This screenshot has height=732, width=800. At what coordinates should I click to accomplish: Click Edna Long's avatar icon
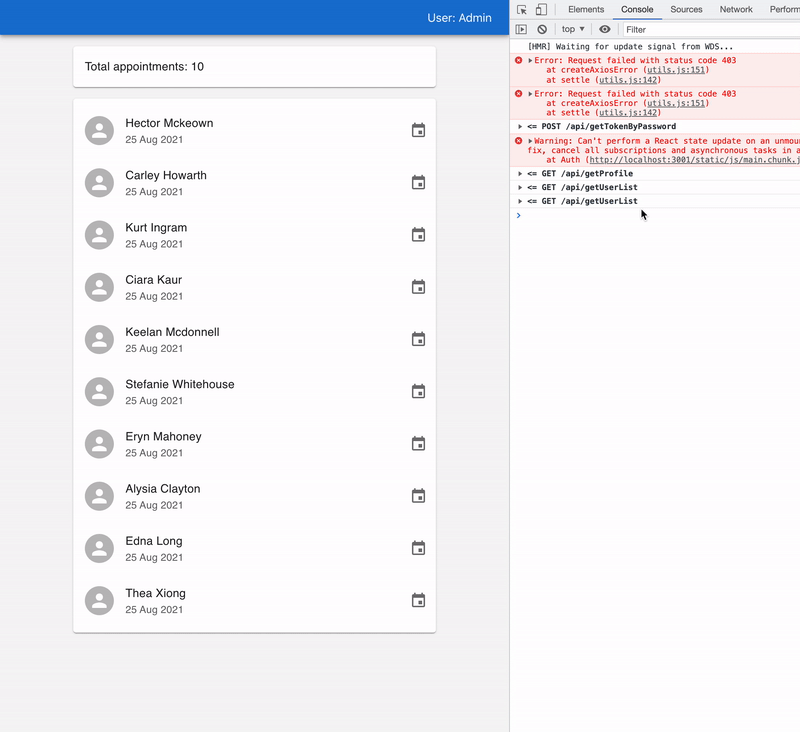coord(99,548)
